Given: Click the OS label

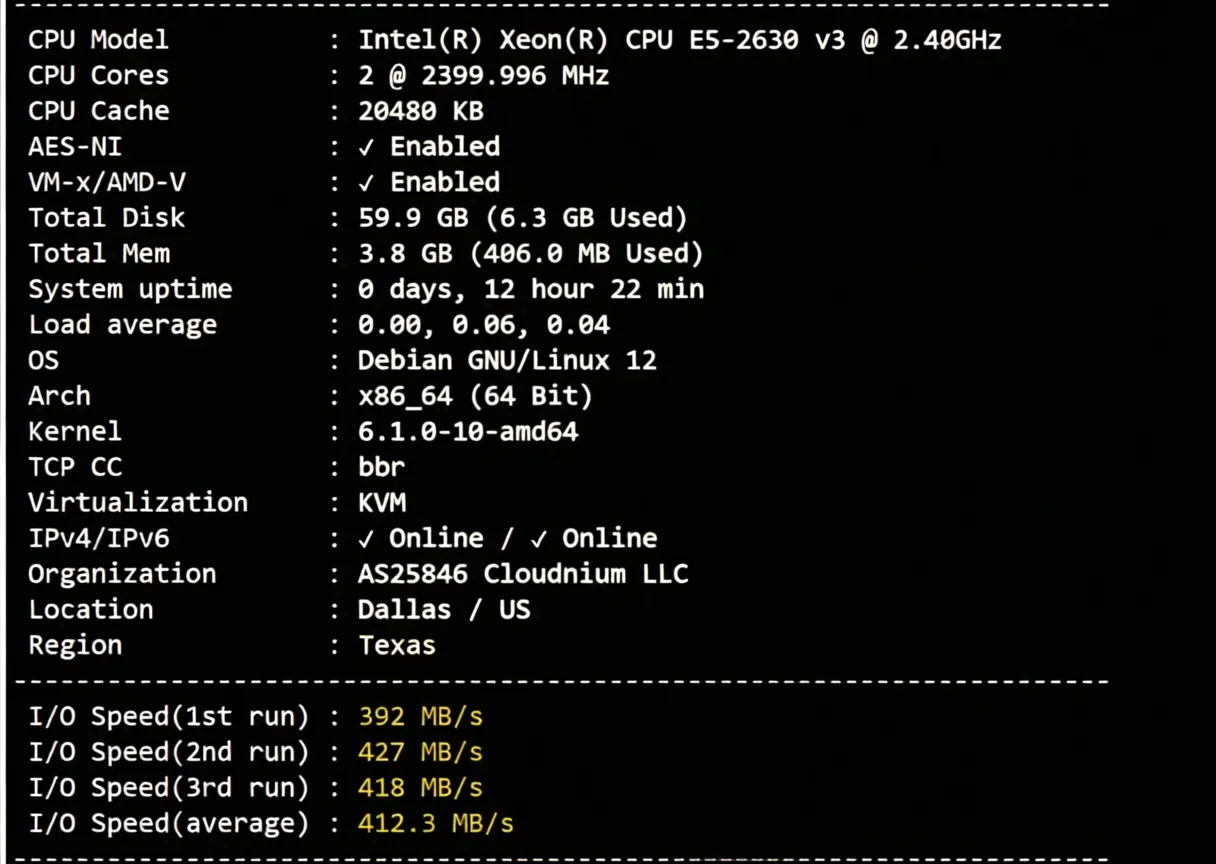Looking at the screenshot, I should click(43, 360).
